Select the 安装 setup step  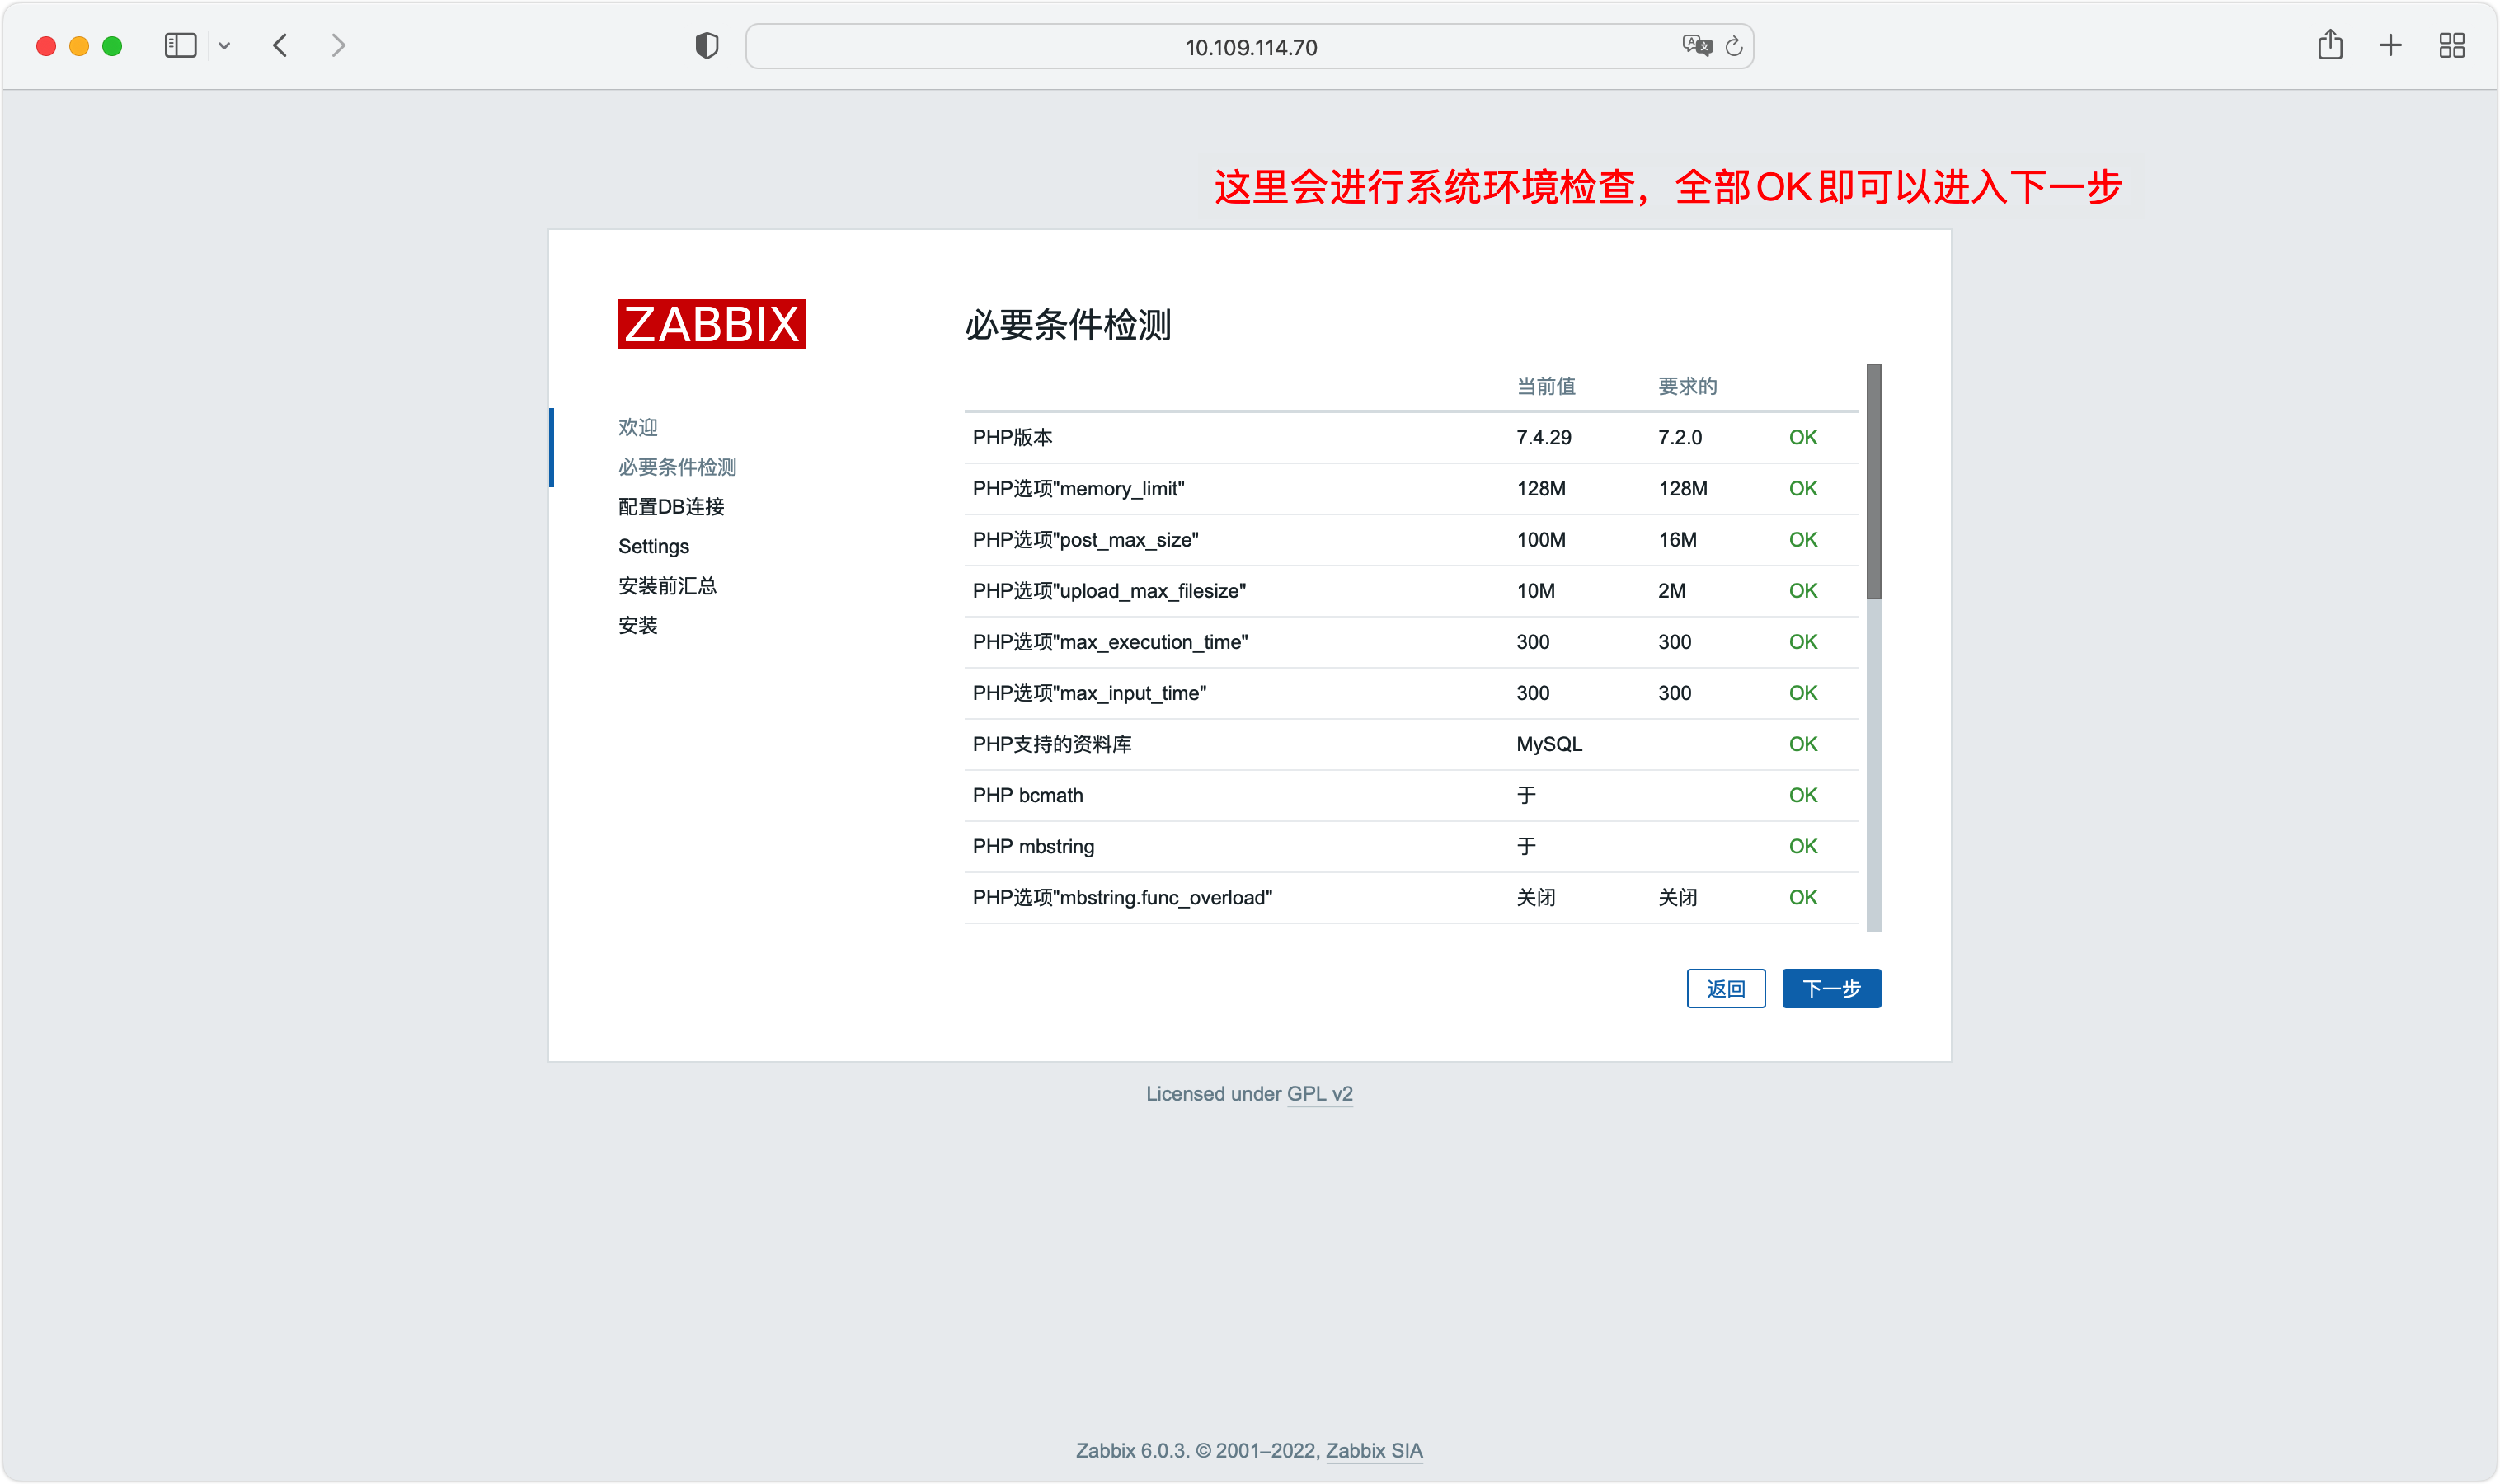coord(638,625)
